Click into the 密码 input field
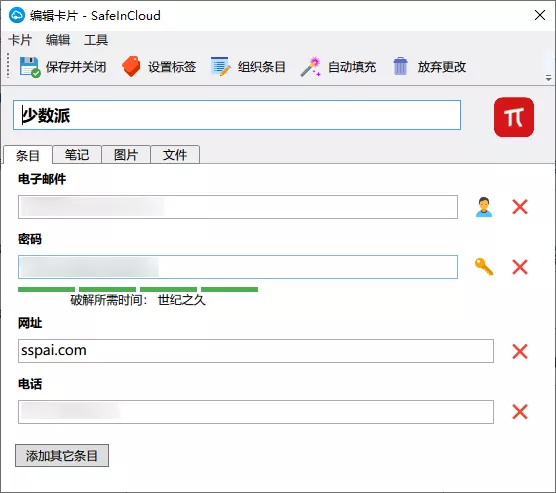Image resolution: width=556 pixels, height=493 pixels. (238, 267)
